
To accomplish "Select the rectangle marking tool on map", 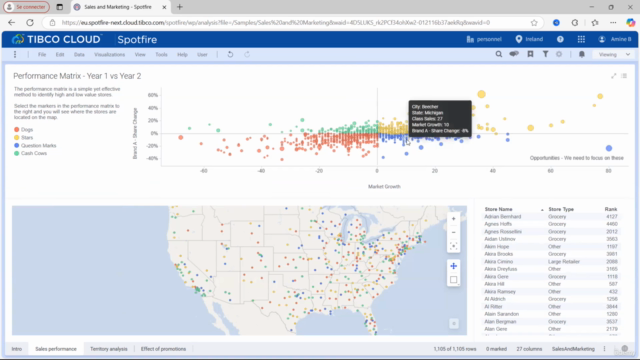I will pos(453,280).
